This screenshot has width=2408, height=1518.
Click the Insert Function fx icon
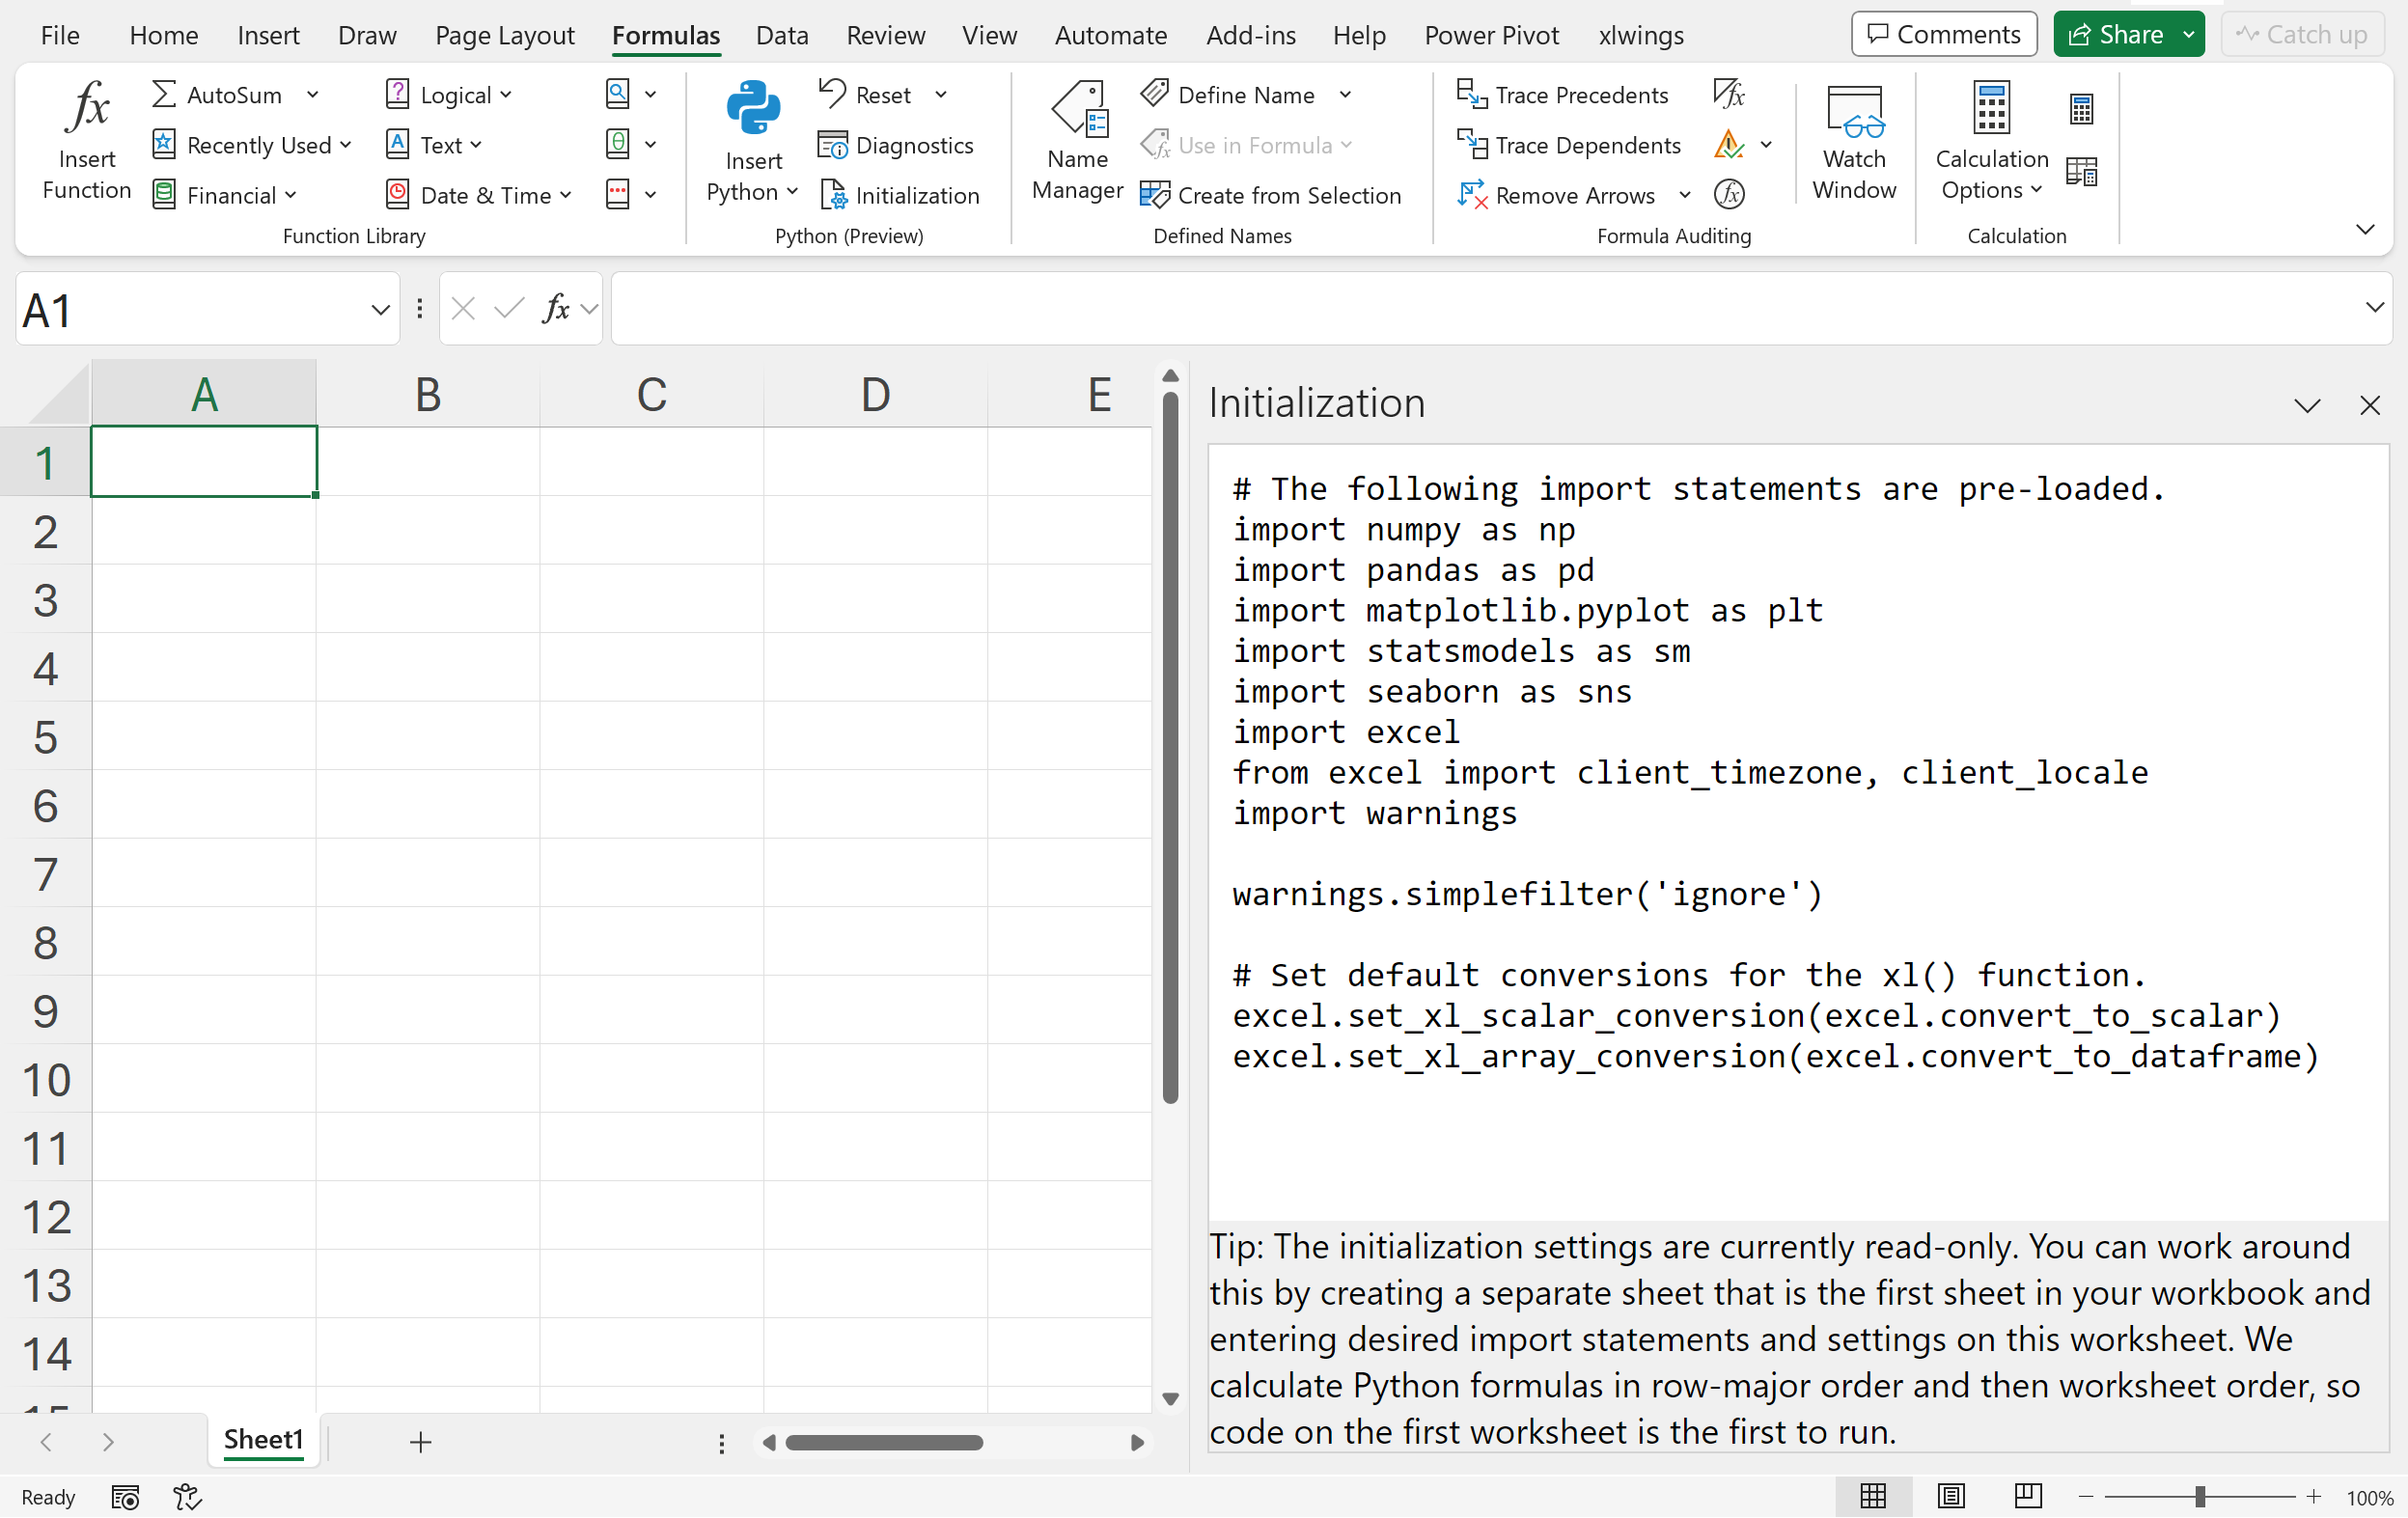(87, 108)
